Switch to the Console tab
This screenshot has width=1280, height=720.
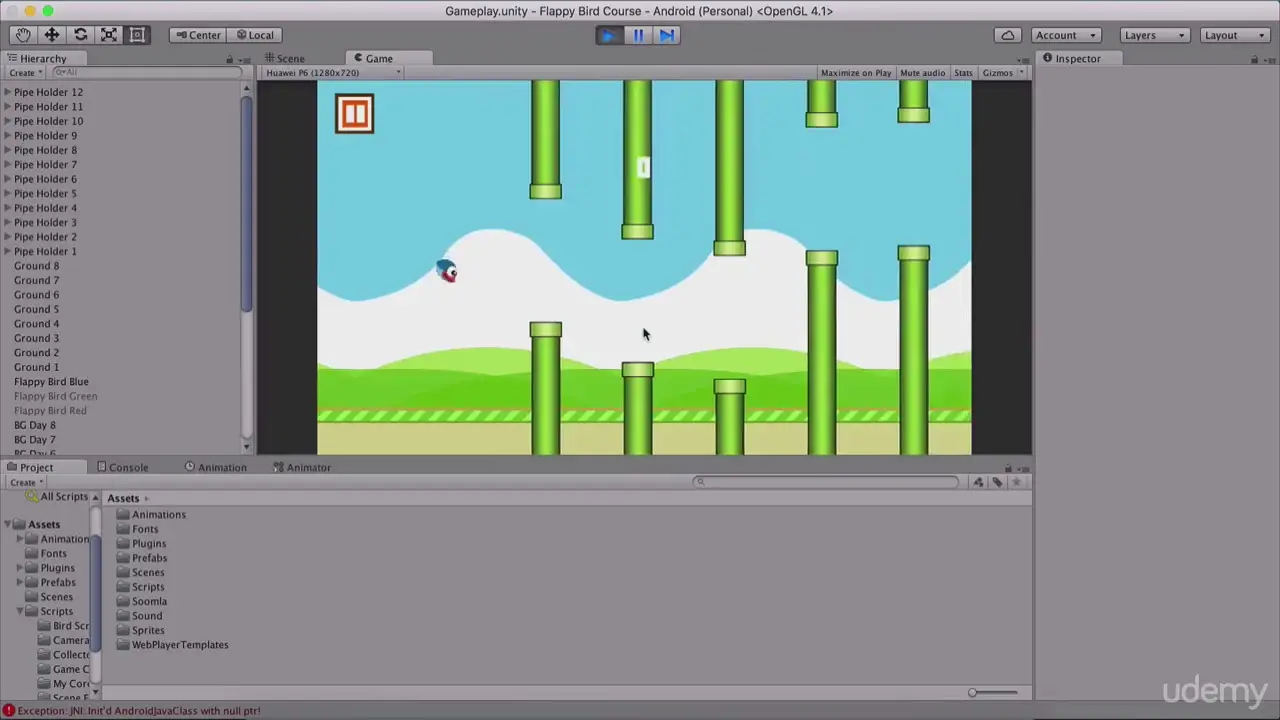[122, 468]
